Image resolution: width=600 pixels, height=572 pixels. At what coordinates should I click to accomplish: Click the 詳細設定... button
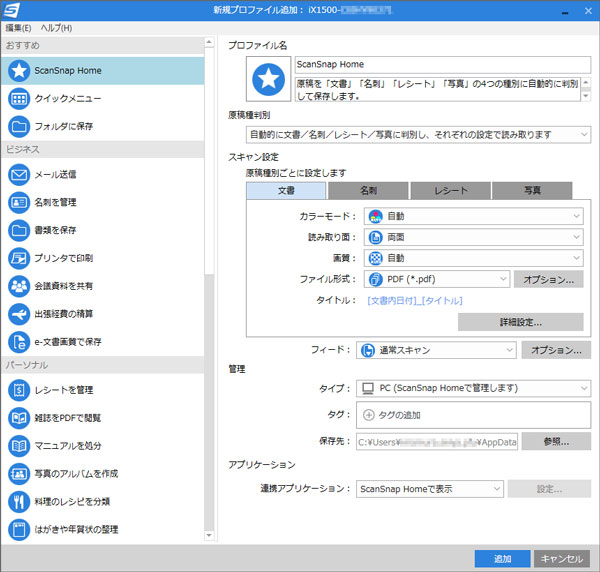[520, 322]
